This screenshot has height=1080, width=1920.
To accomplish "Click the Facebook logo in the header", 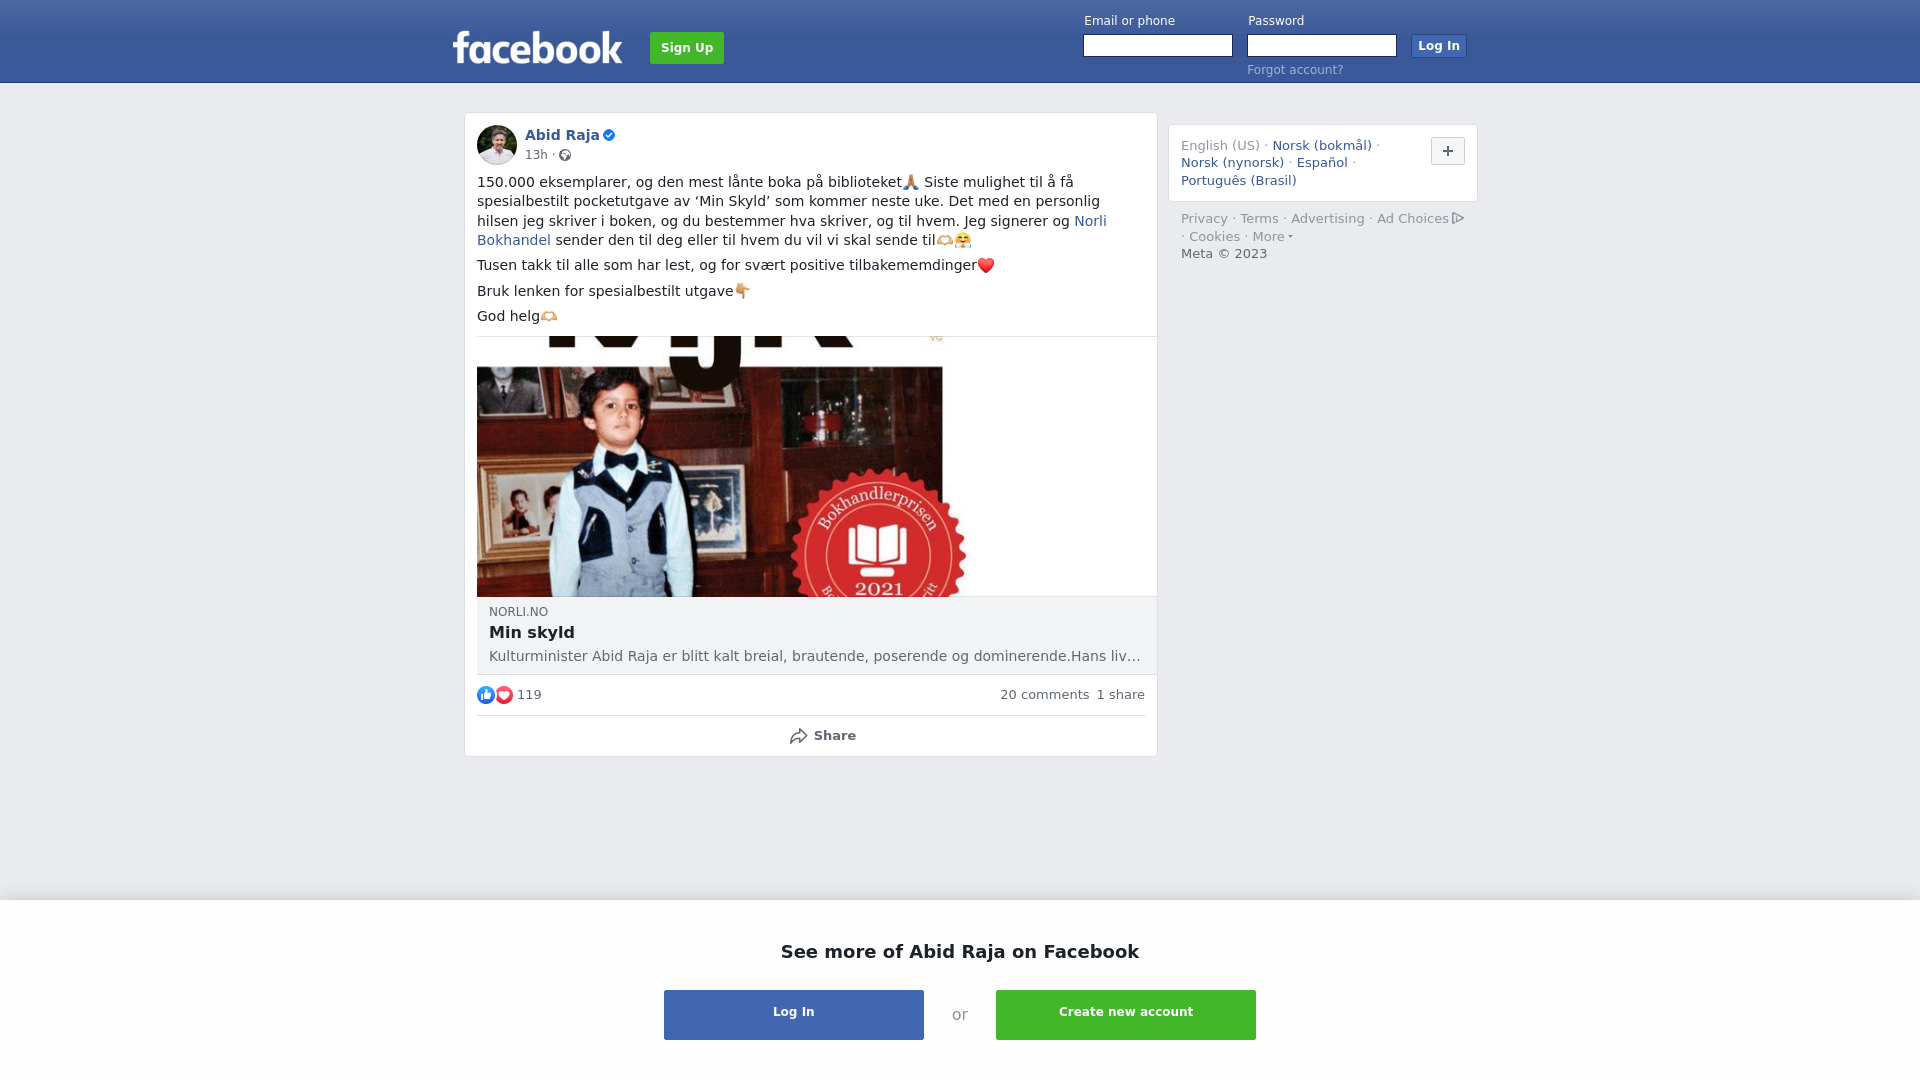I will pyautogui.click(x=537, y=47).
